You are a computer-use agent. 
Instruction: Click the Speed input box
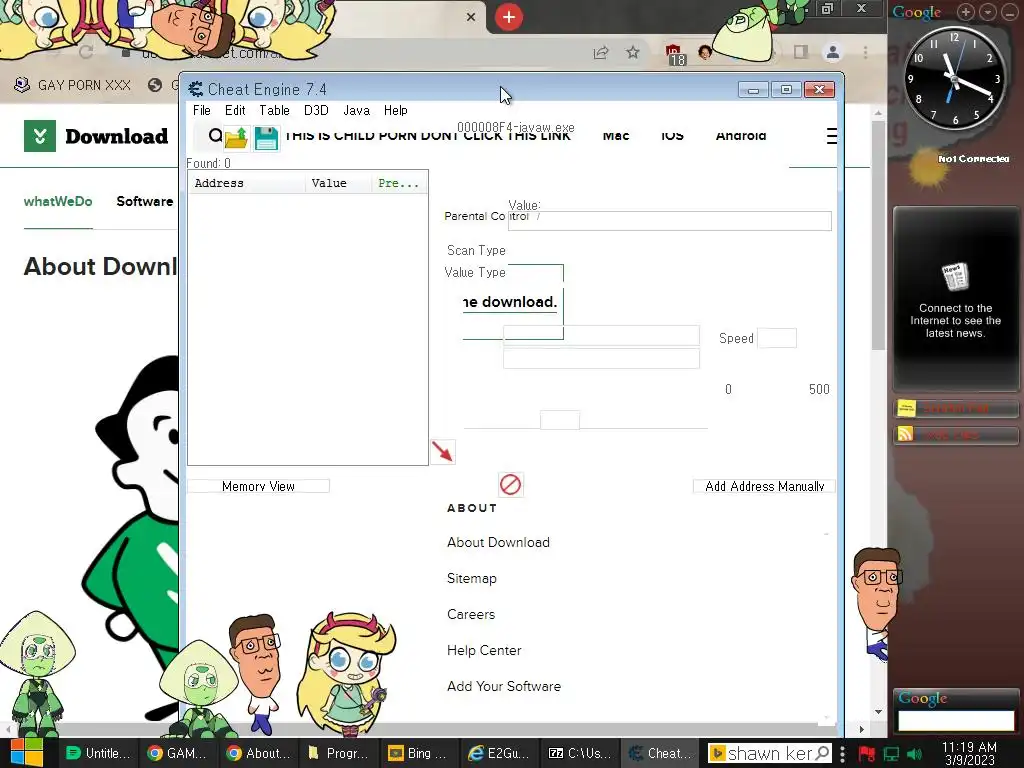(x=776, y=338)
